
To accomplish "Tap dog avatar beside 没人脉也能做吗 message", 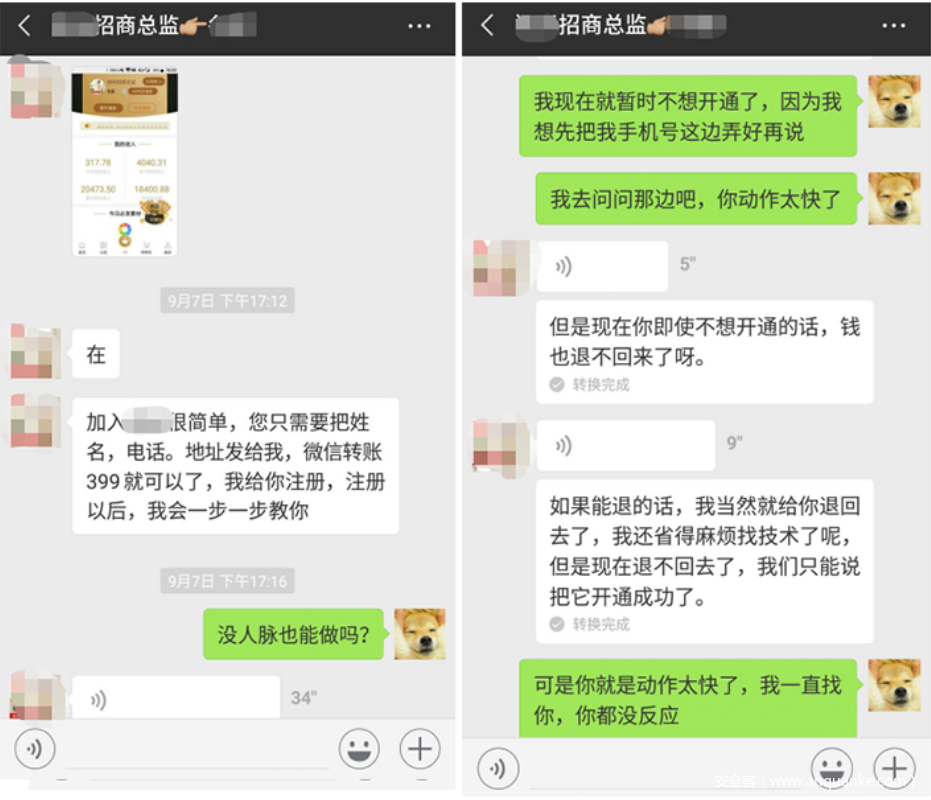I will pos(420,634).
